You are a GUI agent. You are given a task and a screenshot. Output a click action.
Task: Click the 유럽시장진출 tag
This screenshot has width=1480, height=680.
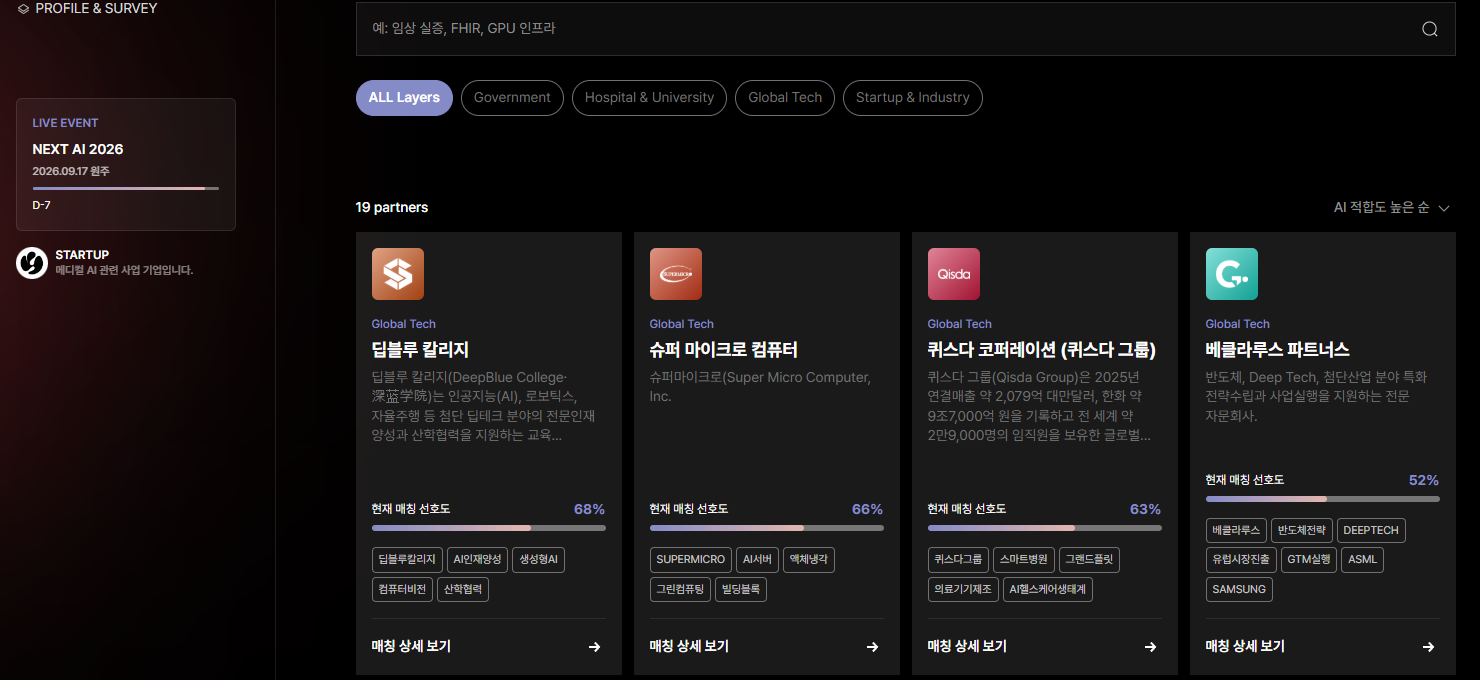coord(1241,559)
